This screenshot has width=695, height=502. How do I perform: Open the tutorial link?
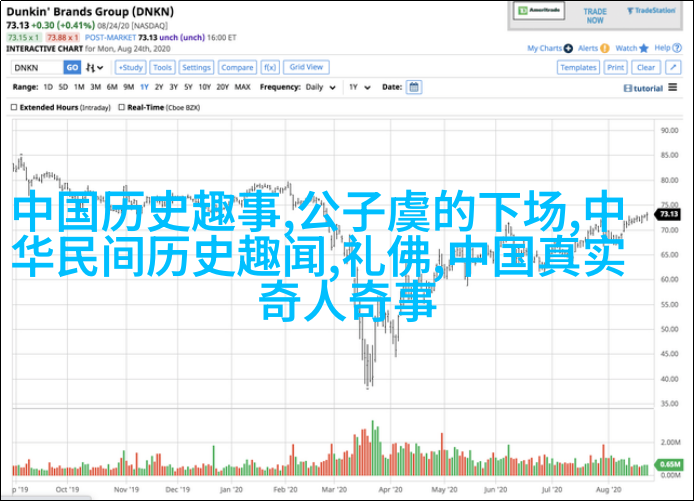(x=643, y=89)
